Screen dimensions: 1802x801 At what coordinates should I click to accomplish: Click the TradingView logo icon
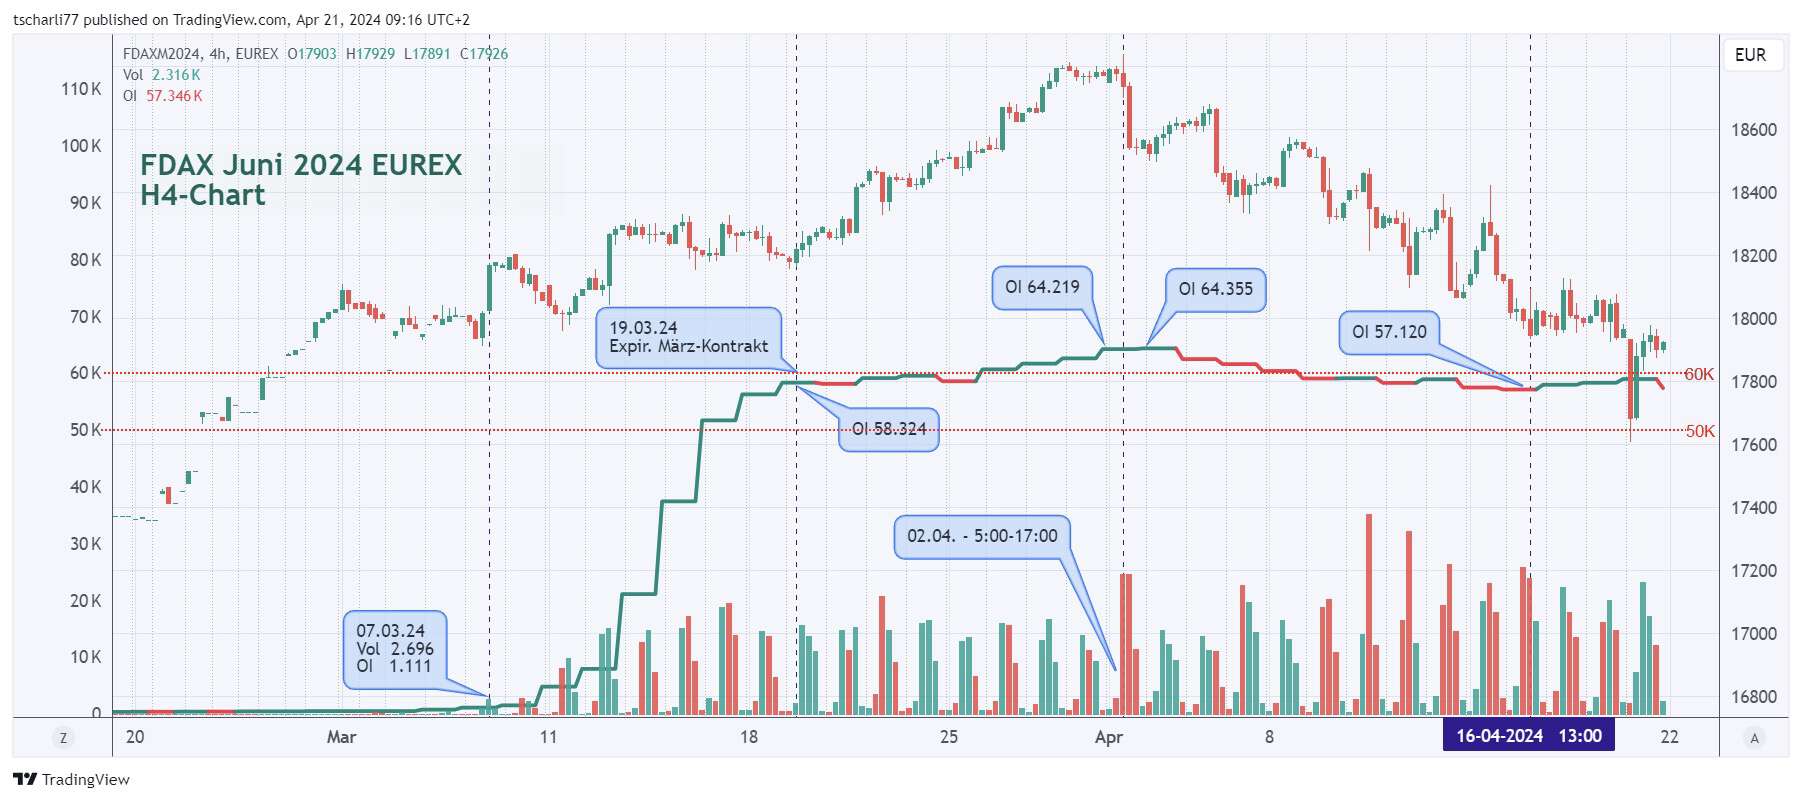pos(25,779)
